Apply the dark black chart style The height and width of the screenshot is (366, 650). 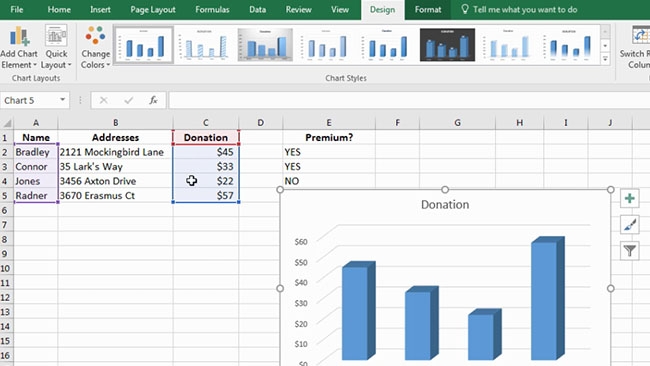point(447,45)
